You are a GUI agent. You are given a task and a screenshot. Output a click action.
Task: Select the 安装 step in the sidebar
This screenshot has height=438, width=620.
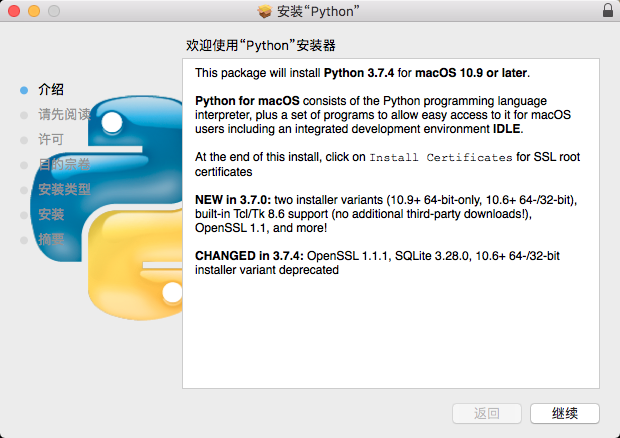coord(51,215)
